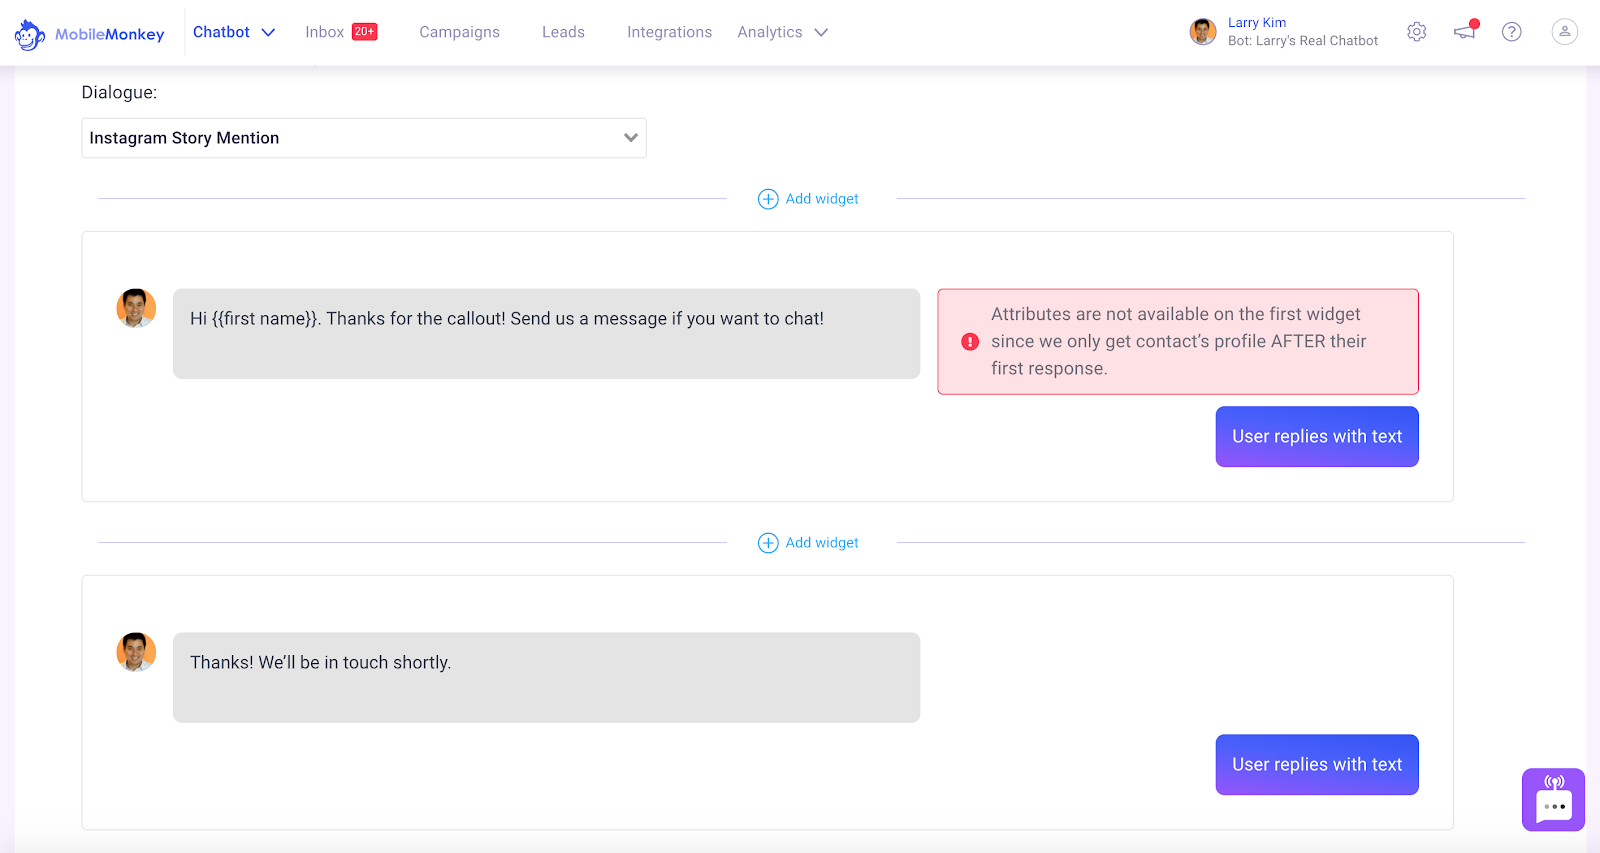Click the plus icon of the top Add widget

[768, 199]
